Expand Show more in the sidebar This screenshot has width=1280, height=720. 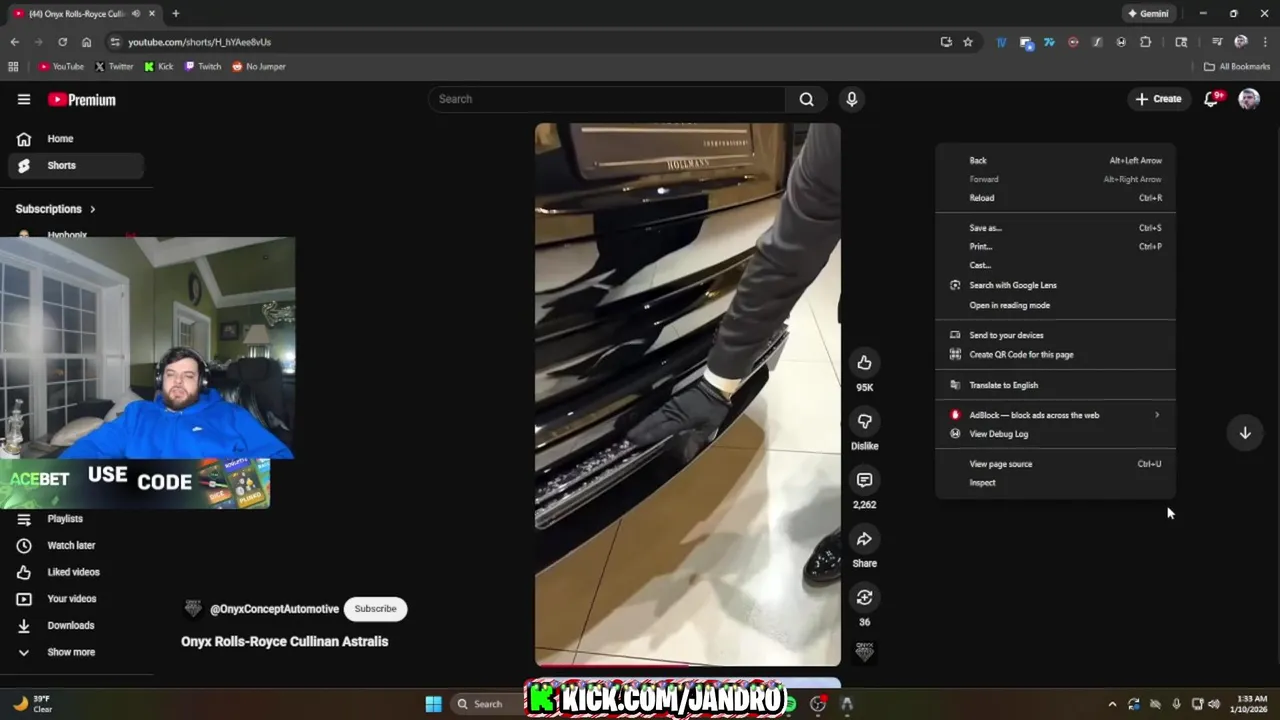pyautogui.click(x=76, y=652)
